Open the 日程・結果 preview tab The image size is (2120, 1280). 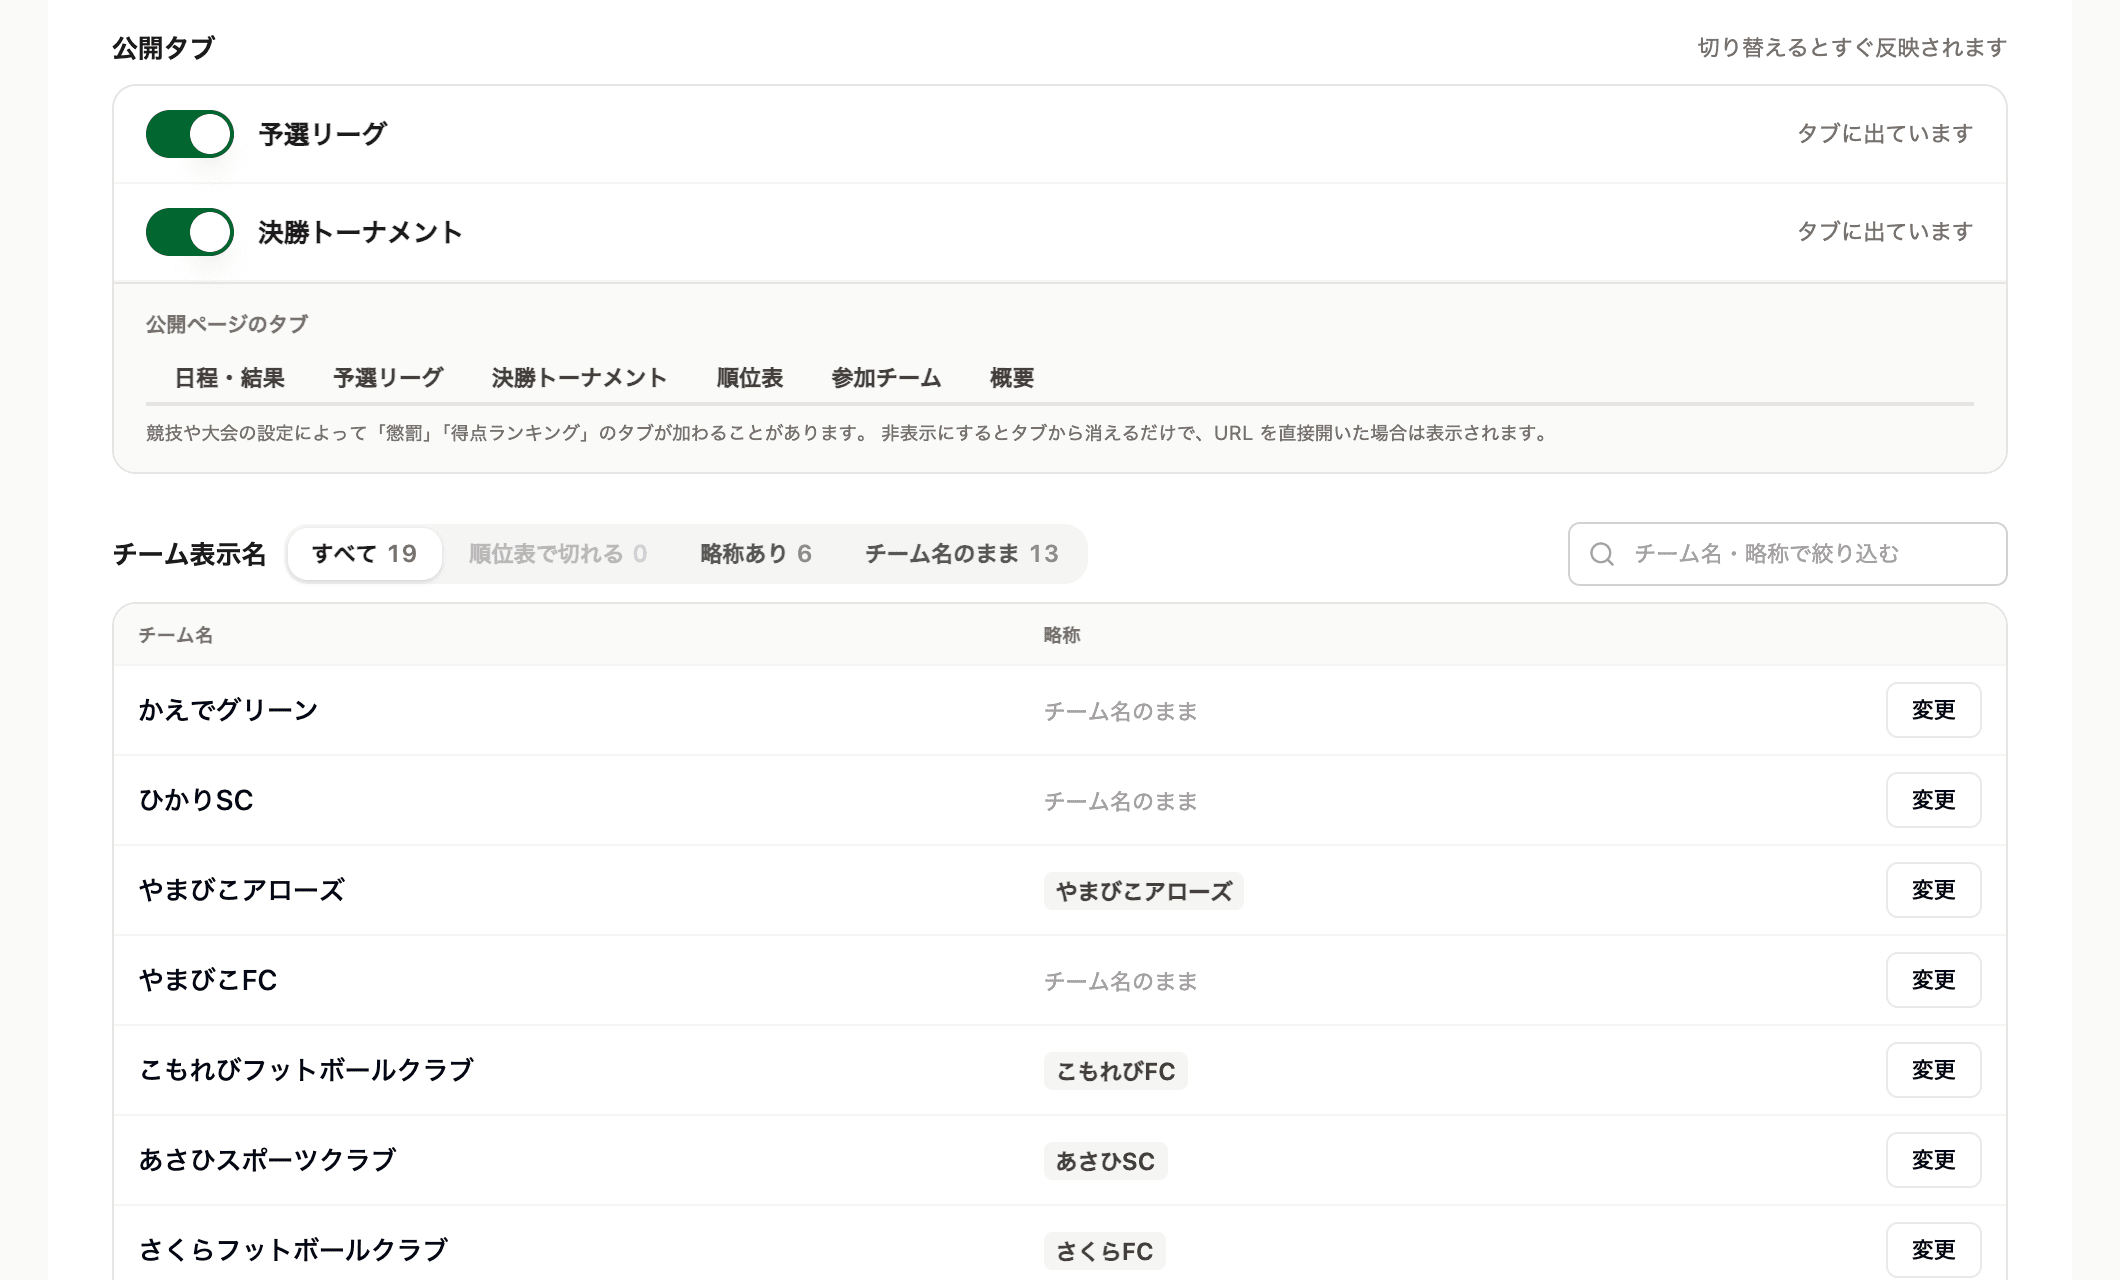click(x=230, y=378)
